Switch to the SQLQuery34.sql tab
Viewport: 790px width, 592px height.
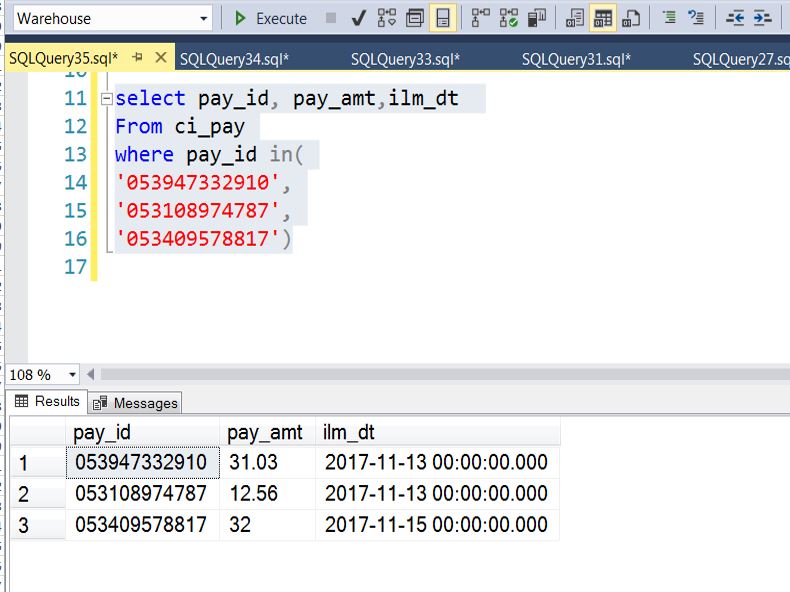coord(234,59)
